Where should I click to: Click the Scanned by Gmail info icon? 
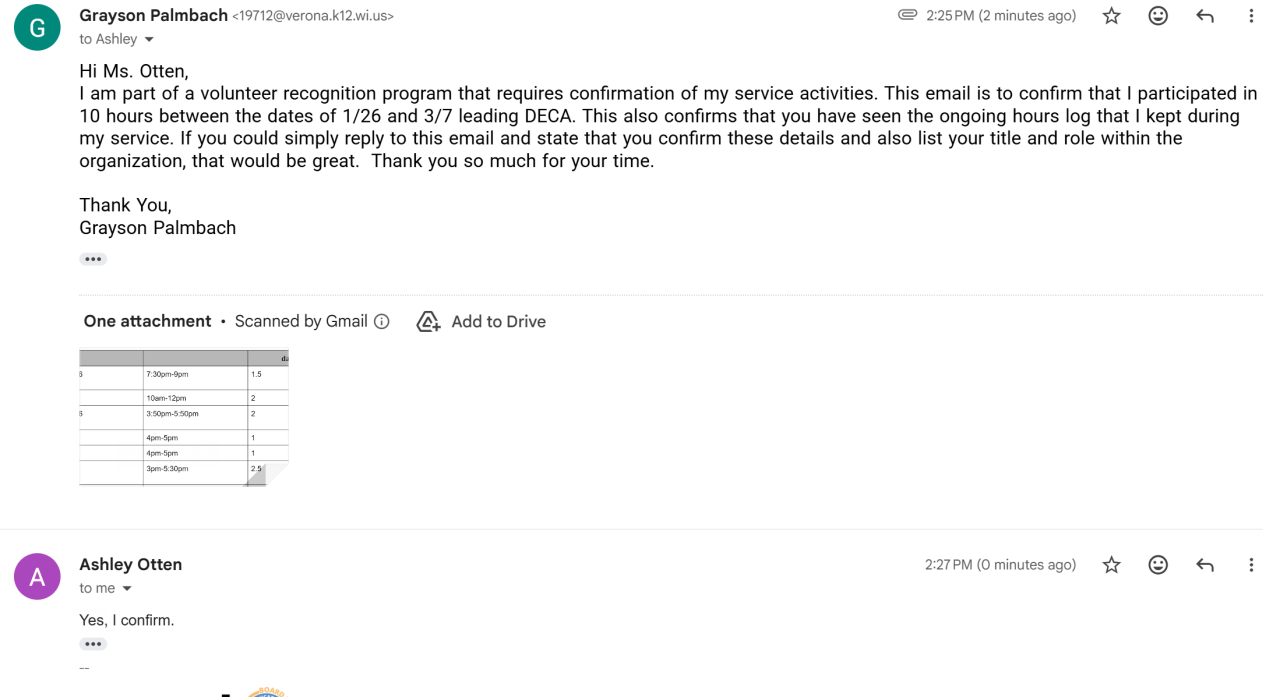(x=381, y=322)
